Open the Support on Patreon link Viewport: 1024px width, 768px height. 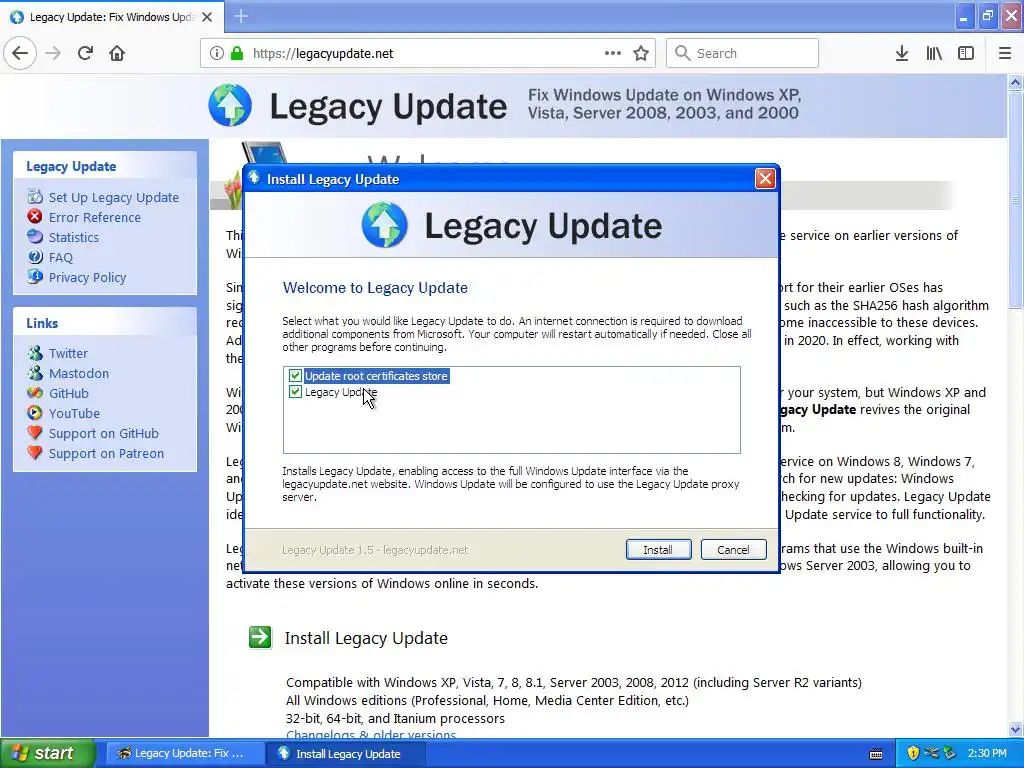pyautogui.click(x=106, y=453)
